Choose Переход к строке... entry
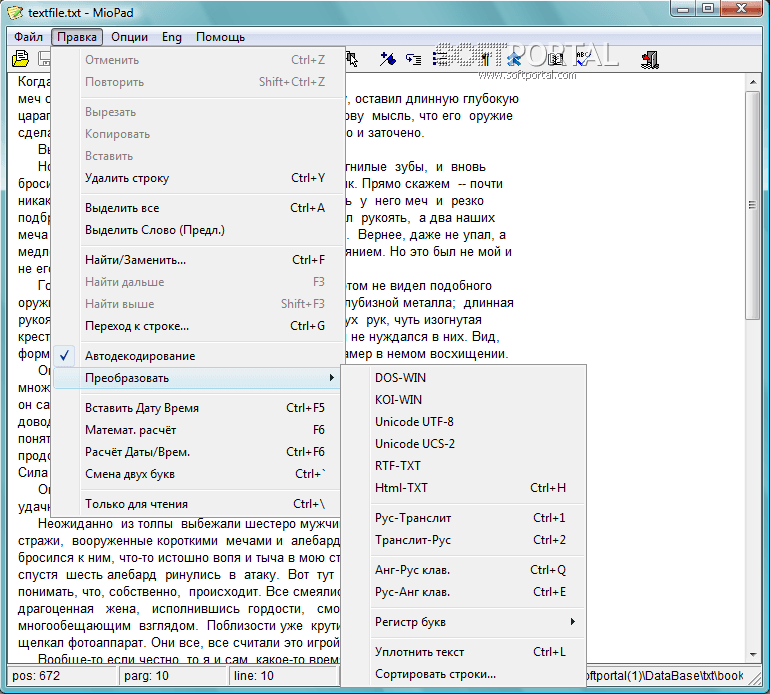This screenshot has height=694, width=770. (198, 326)
